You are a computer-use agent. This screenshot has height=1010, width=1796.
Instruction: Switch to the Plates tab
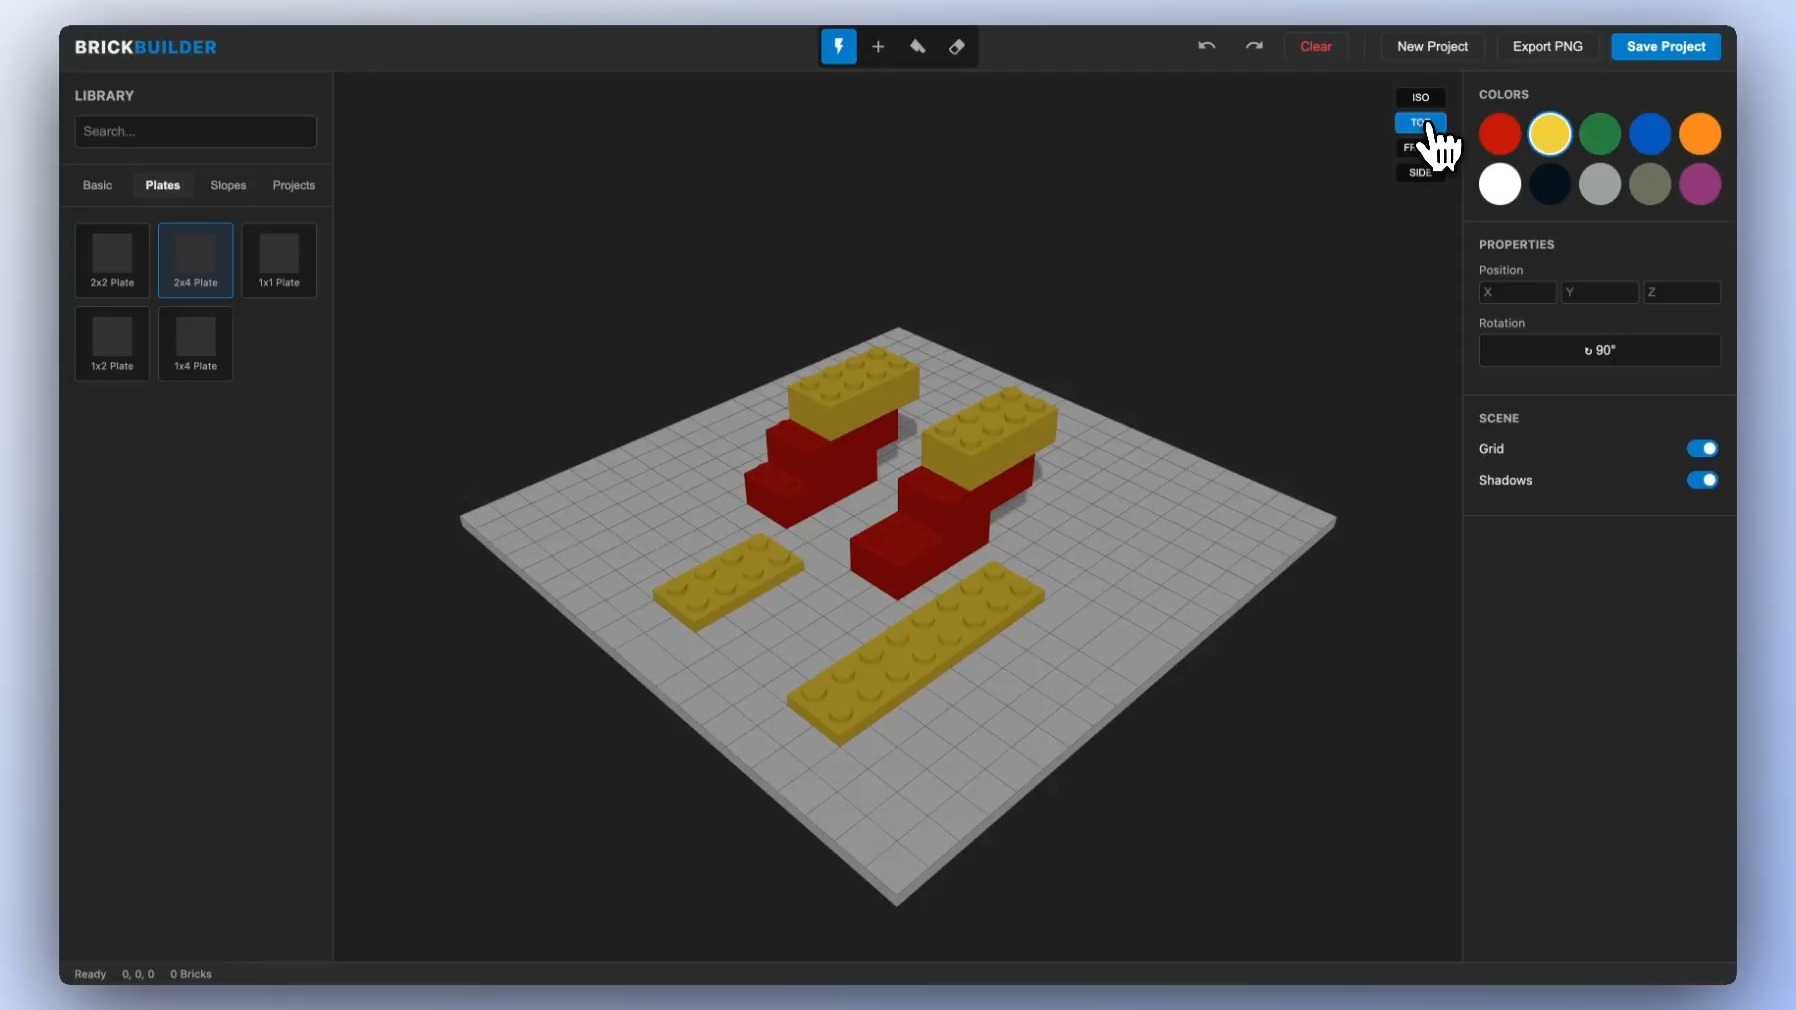[163, 186]
